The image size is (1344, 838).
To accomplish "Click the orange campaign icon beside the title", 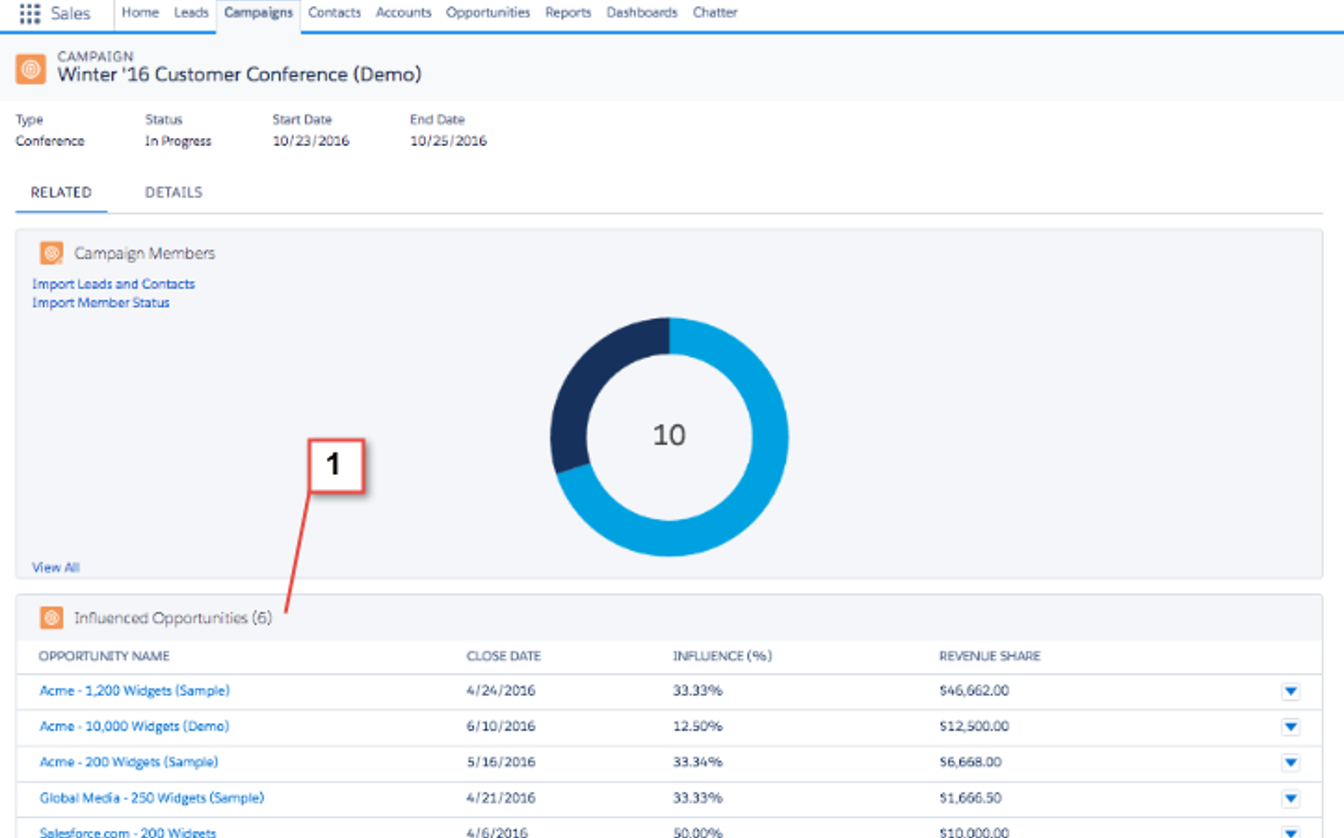I will click(x=31, y=69).
